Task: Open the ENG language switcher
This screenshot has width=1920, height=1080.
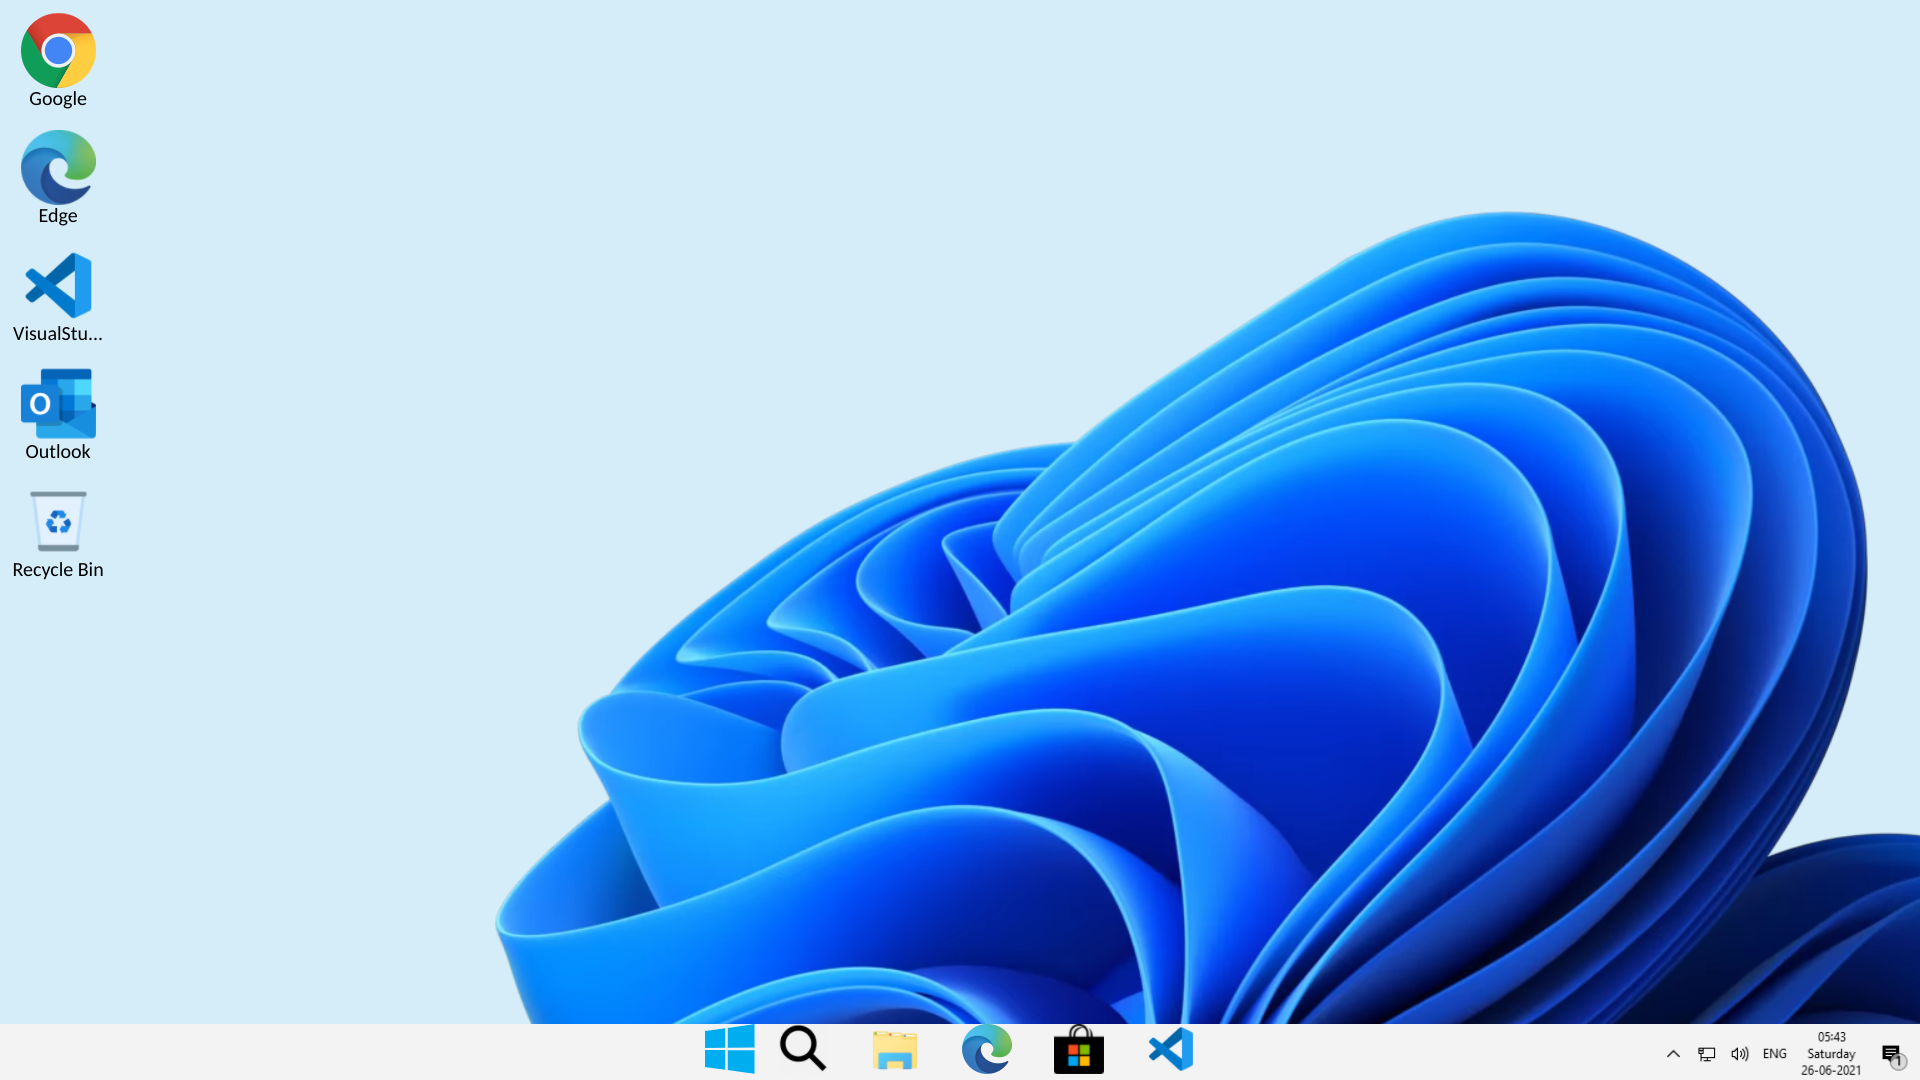Action: (1774, 1053)
